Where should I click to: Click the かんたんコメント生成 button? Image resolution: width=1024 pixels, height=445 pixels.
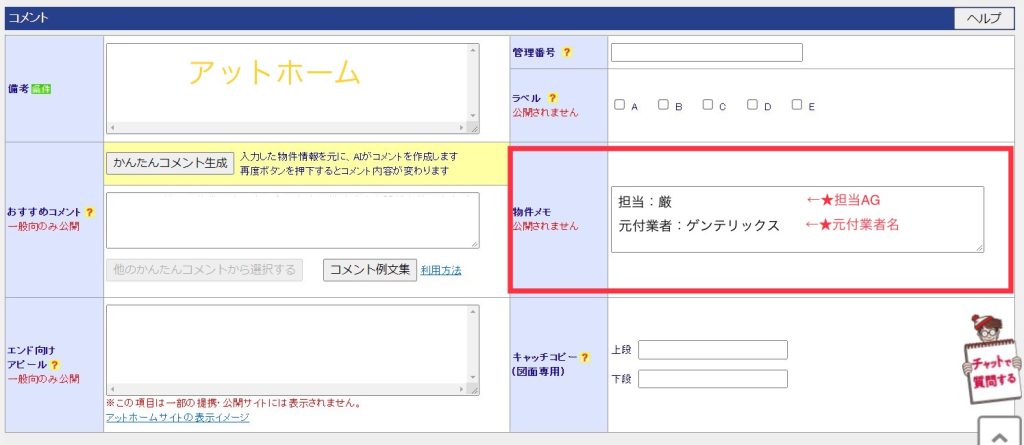coord(170,163)
